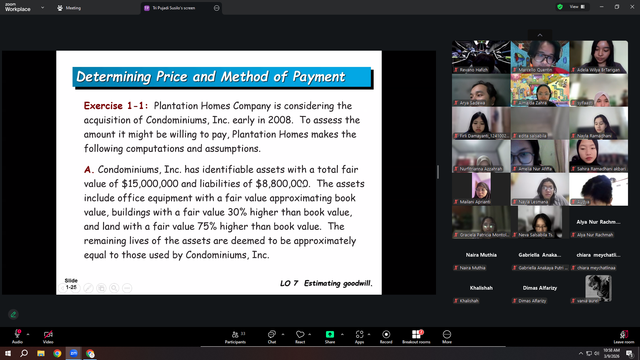This screenshot has width=640, height=360.
Task: Click the slide zoom magnifier icon
Action: click(114, 288)
